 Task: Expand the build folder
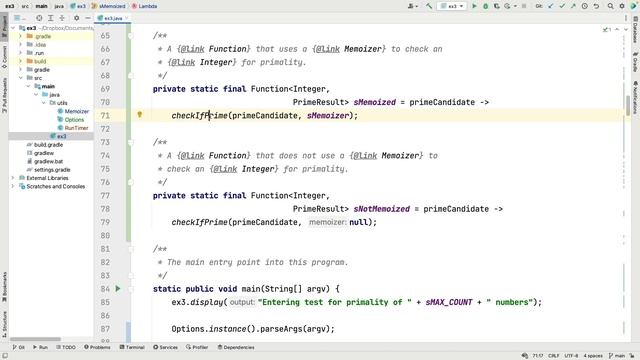20,61
